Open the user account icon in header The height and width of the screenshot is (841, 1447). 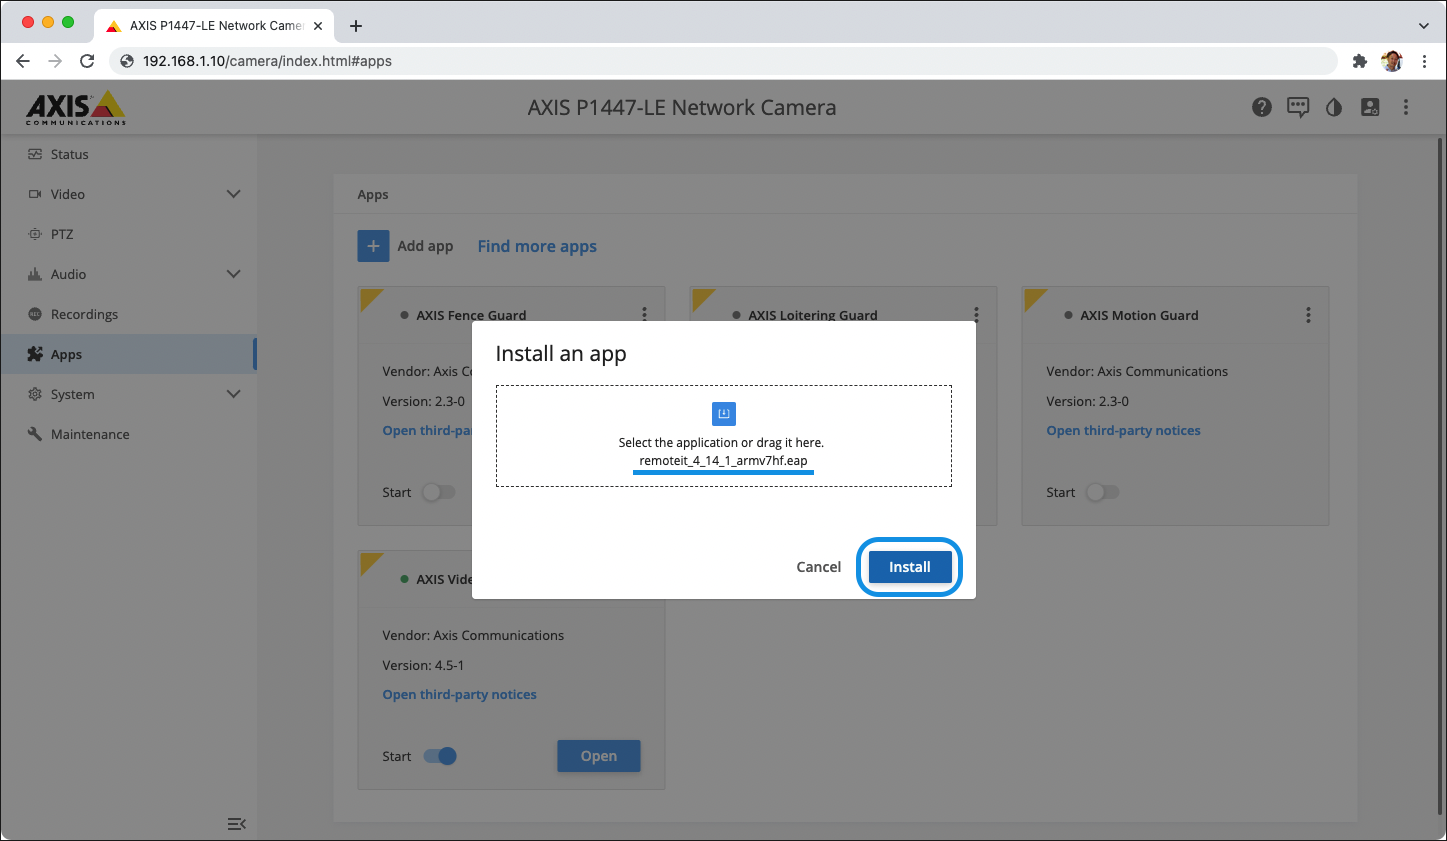(x=1370, y=107)
